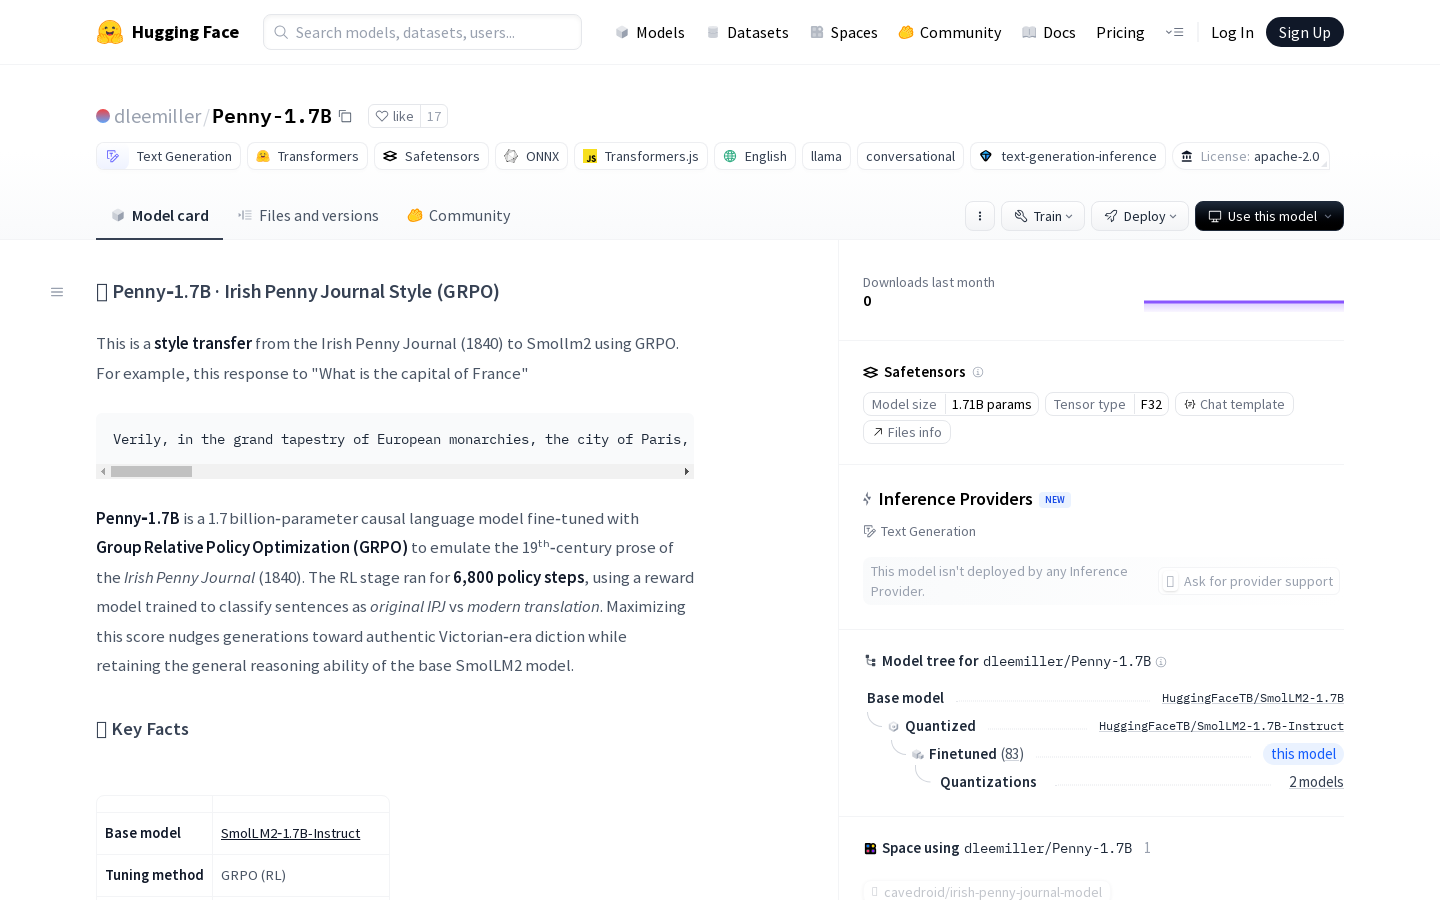
Task: Open Docs in top navigation
Action: point(1048,32)
